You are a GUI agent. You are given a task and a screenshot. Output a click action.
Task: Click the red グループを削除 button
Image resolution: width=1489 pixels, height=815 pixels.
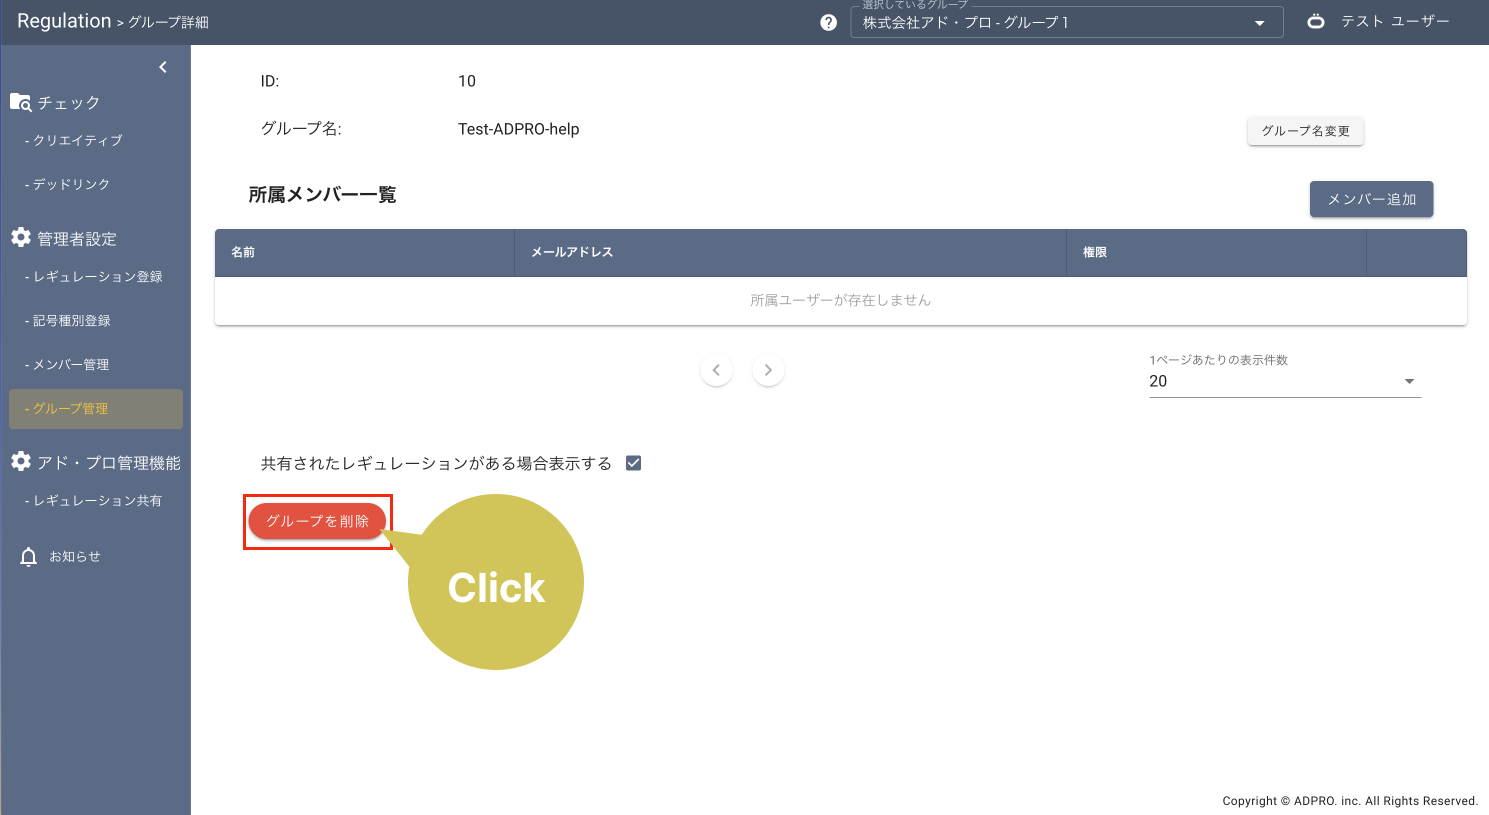pos(317,521)
